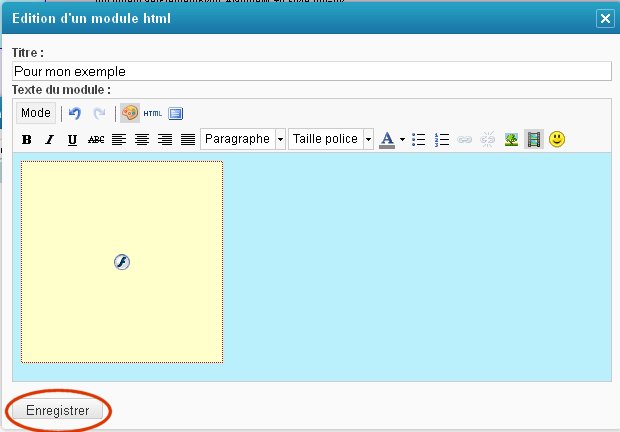Select the Flash object placeholder in editor
This screenshot has width=620, height=432.
pyautogui.click(x=121, y=262)
